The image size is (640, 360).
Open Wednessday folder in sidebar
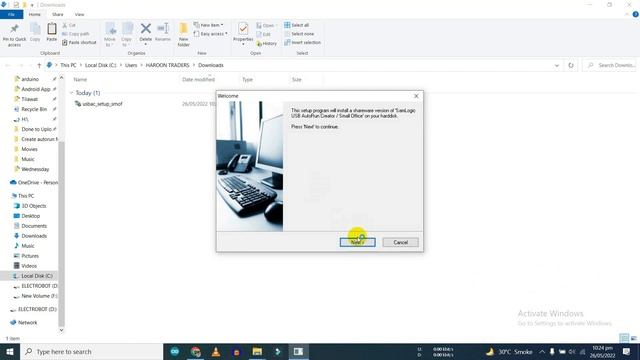pyautogui.click(x=35, y=169)
